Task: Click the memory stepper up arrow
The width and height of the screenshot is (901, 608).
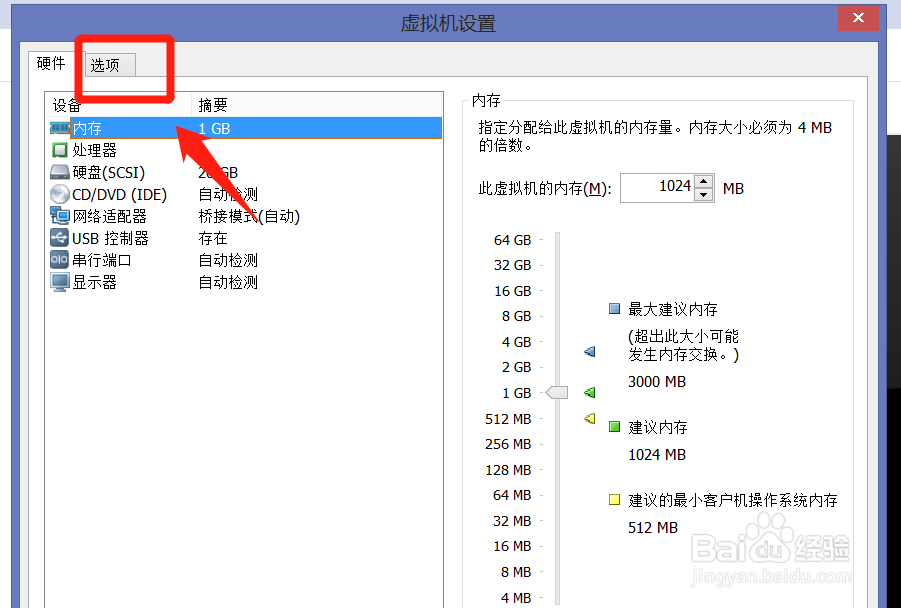Action: 703,182
